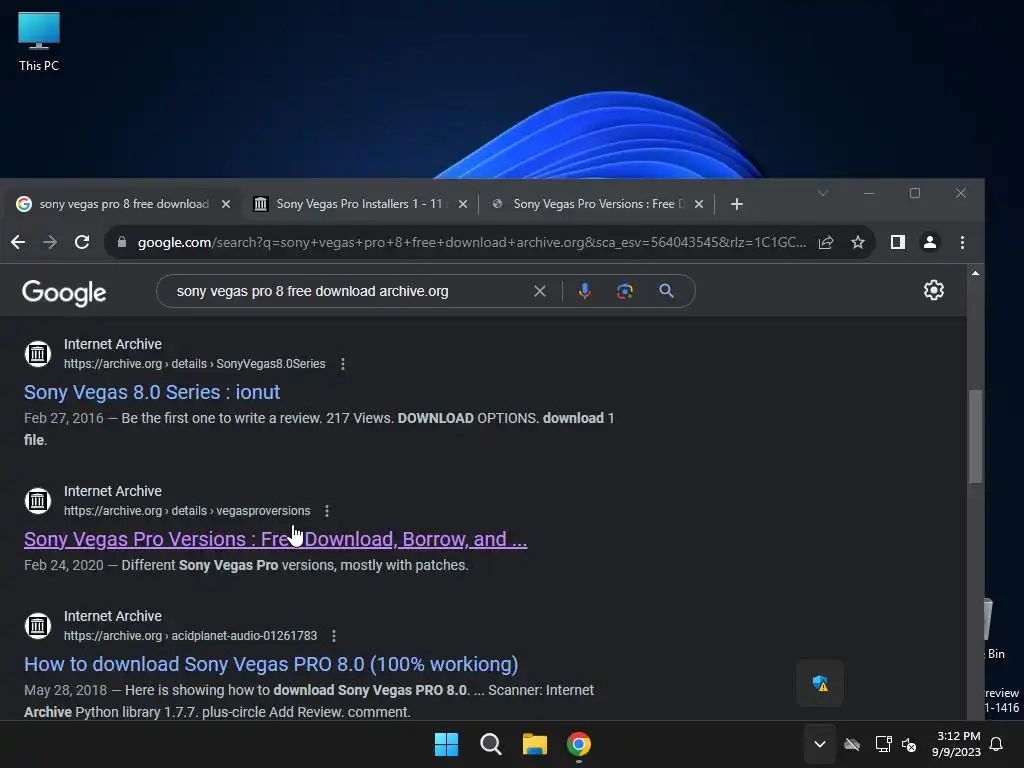Open more options for SonyVegas8.0Series result
This screenshot has width=1024, height=768.
click(x=343, y=364)
